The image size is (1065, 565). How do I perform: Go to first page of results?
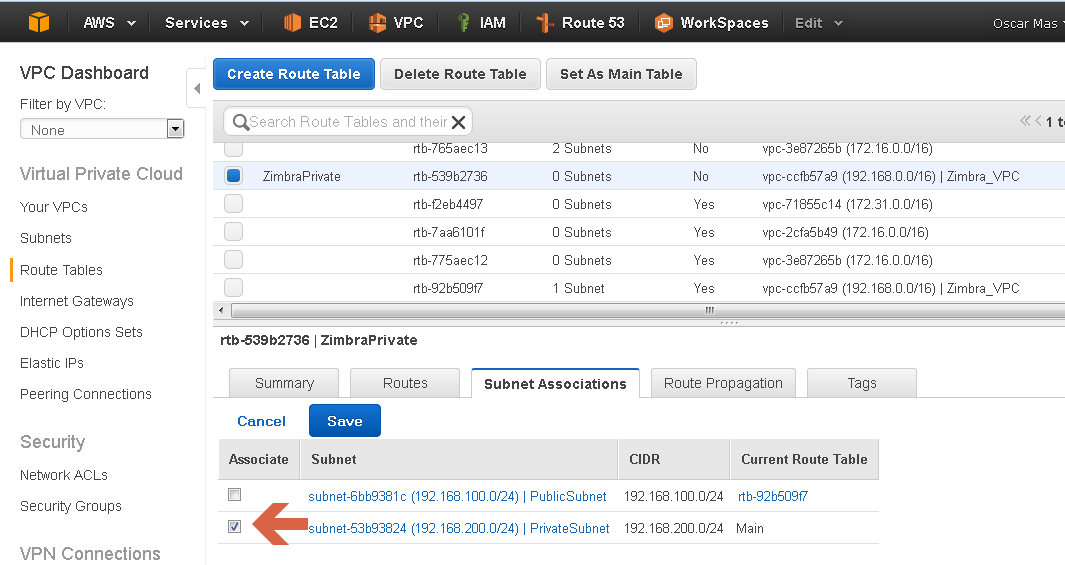click(x=1025, y=121)
